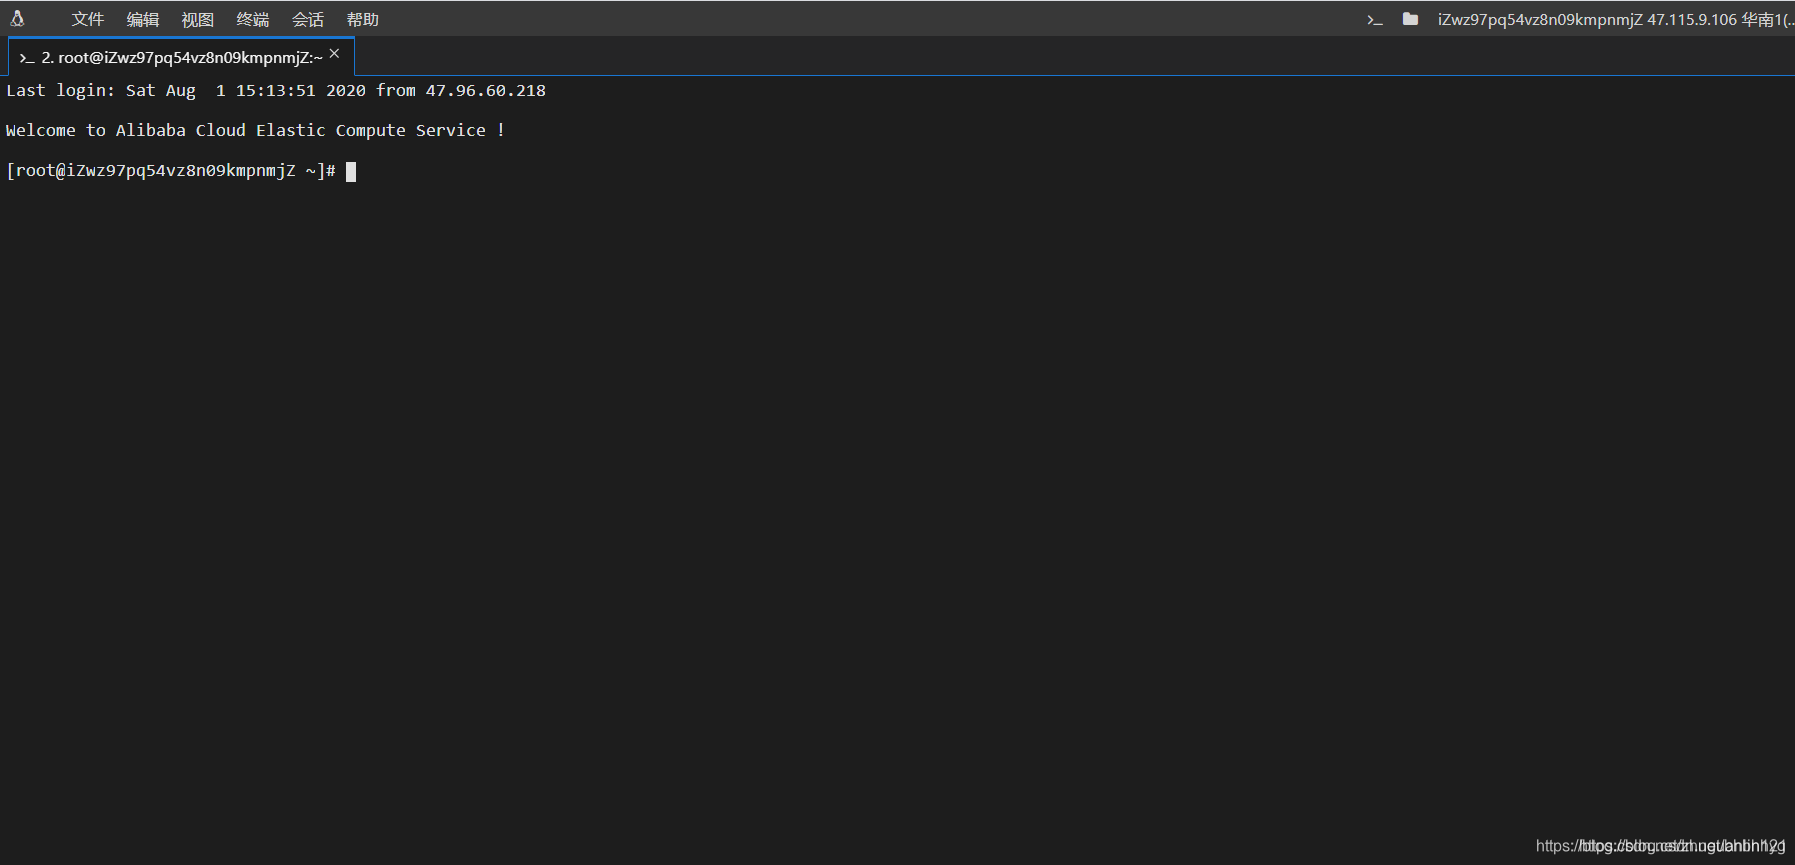The width and height of the screenshot is (1795, 865).
Task: Open the 会话 menu
Action: [308, 19]
